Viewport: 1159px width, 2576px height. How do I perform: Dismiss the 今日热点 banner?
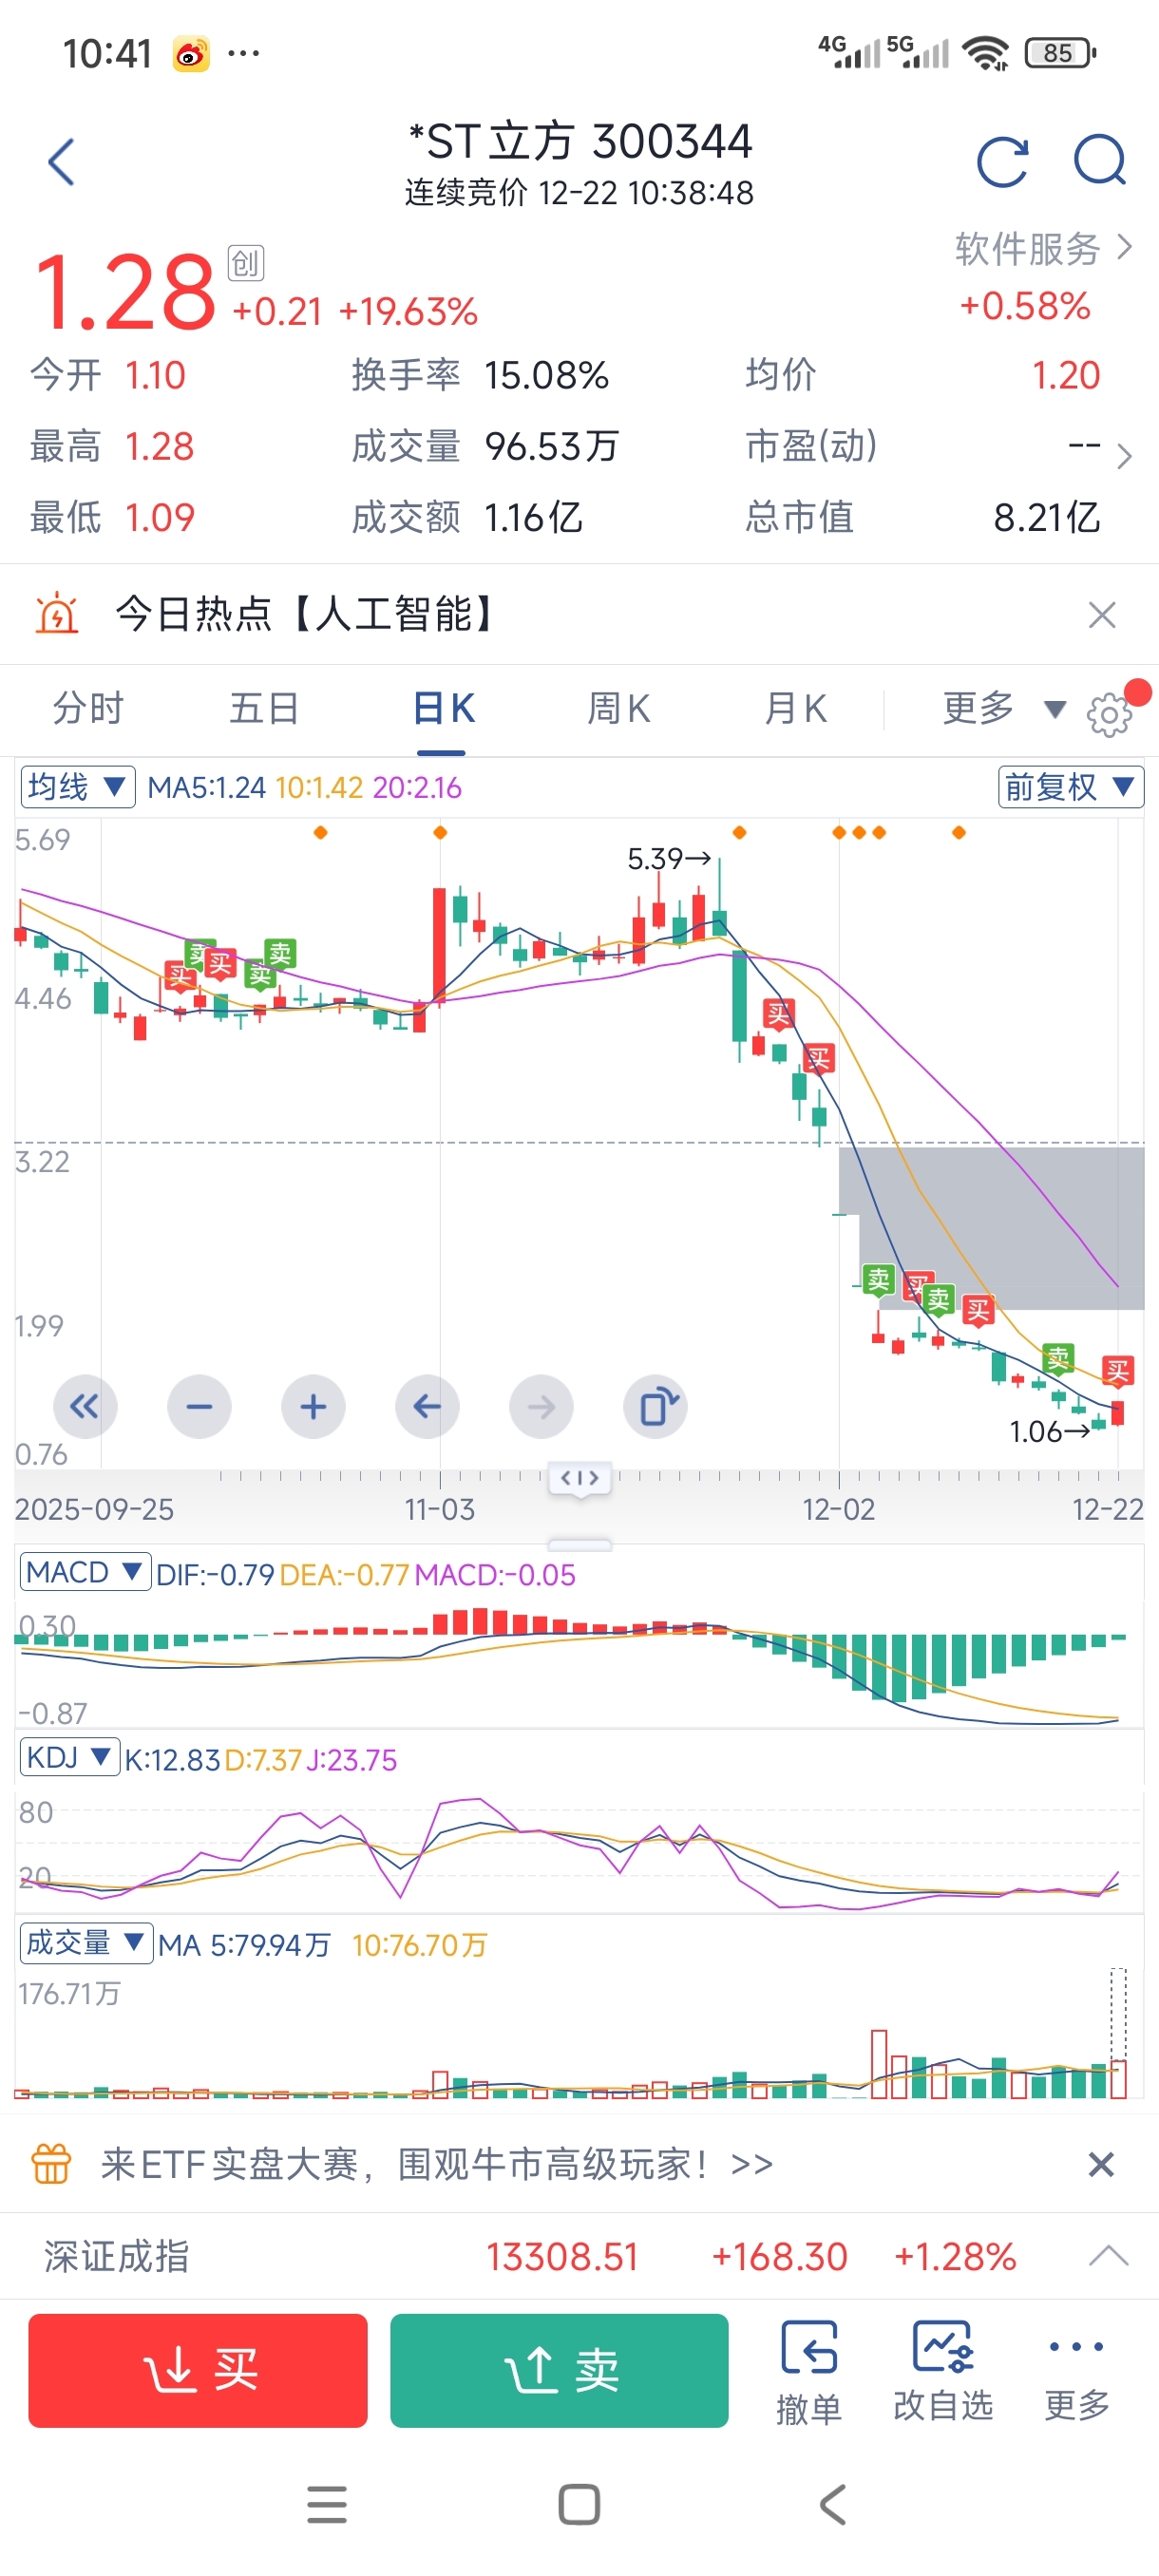tap(1101, 615)
